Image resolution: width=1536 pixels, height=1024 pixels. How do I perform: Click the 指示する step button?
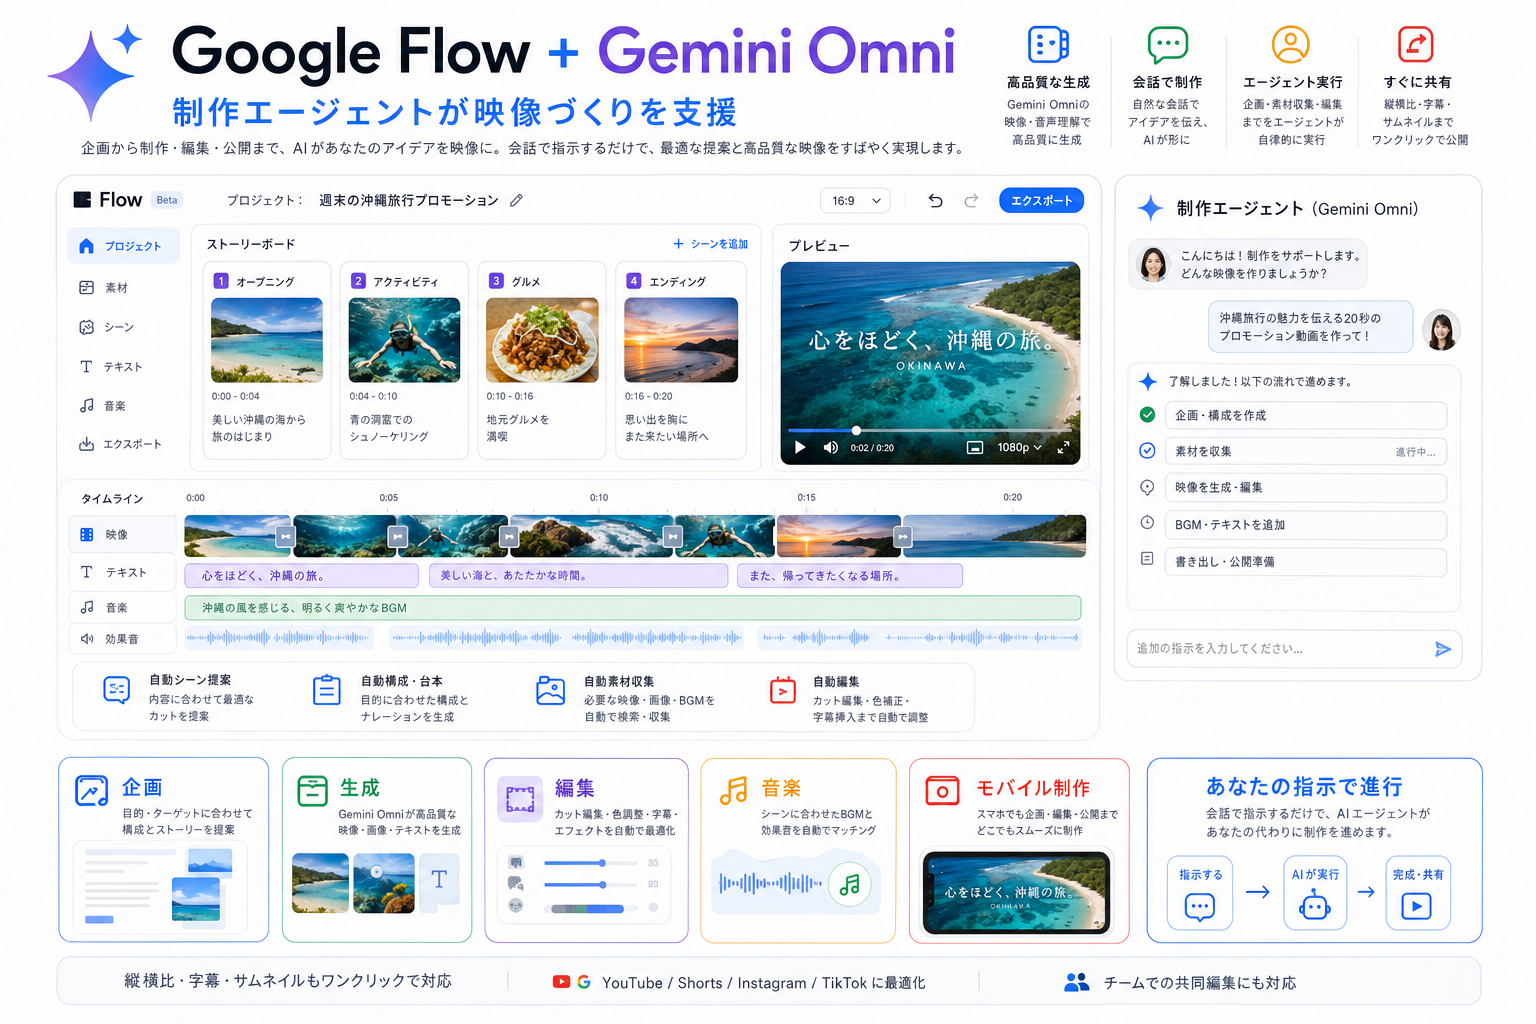[1200, 893]
